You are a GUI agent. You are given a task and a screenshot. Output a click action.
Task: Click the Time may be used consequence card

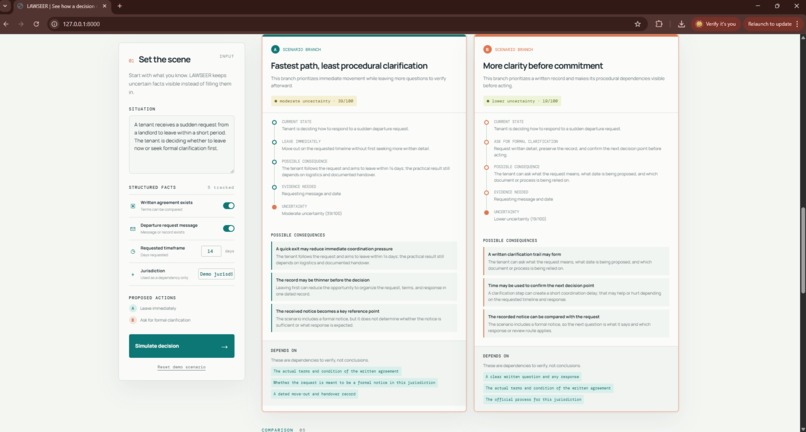pyautogui.click(x=576, y=293)
